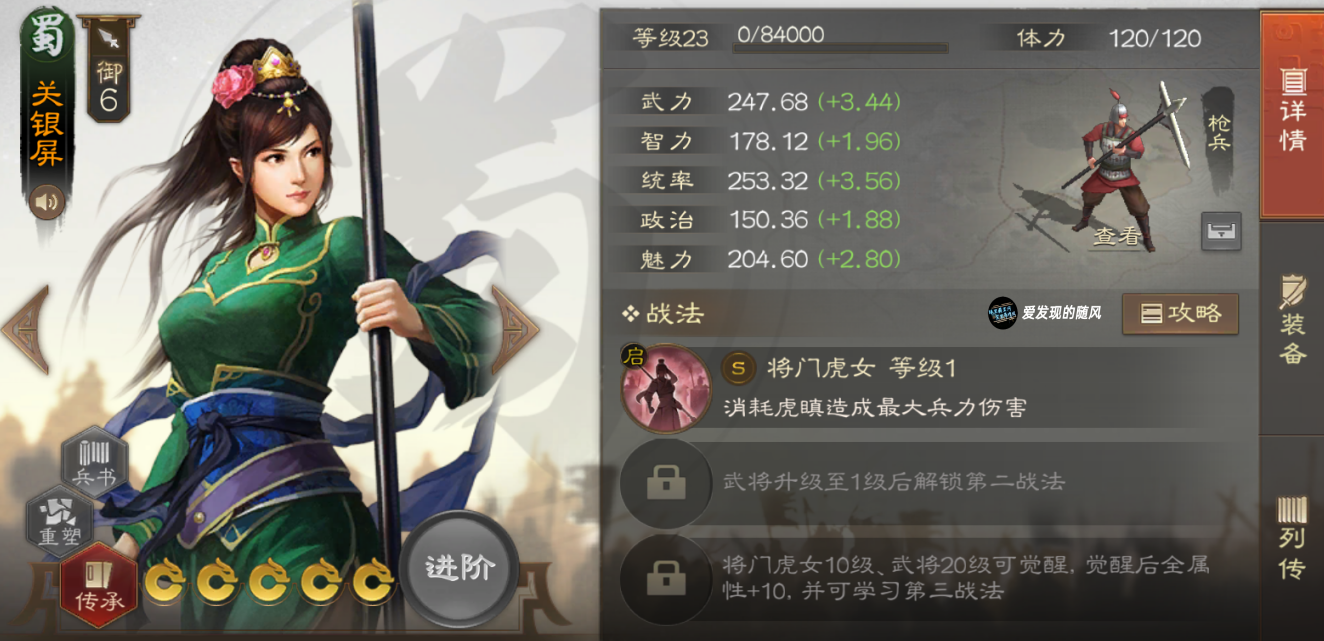Click the S-rank skill badge
Viewport: 1324px width, 641px height.
(x=738, y=368)
